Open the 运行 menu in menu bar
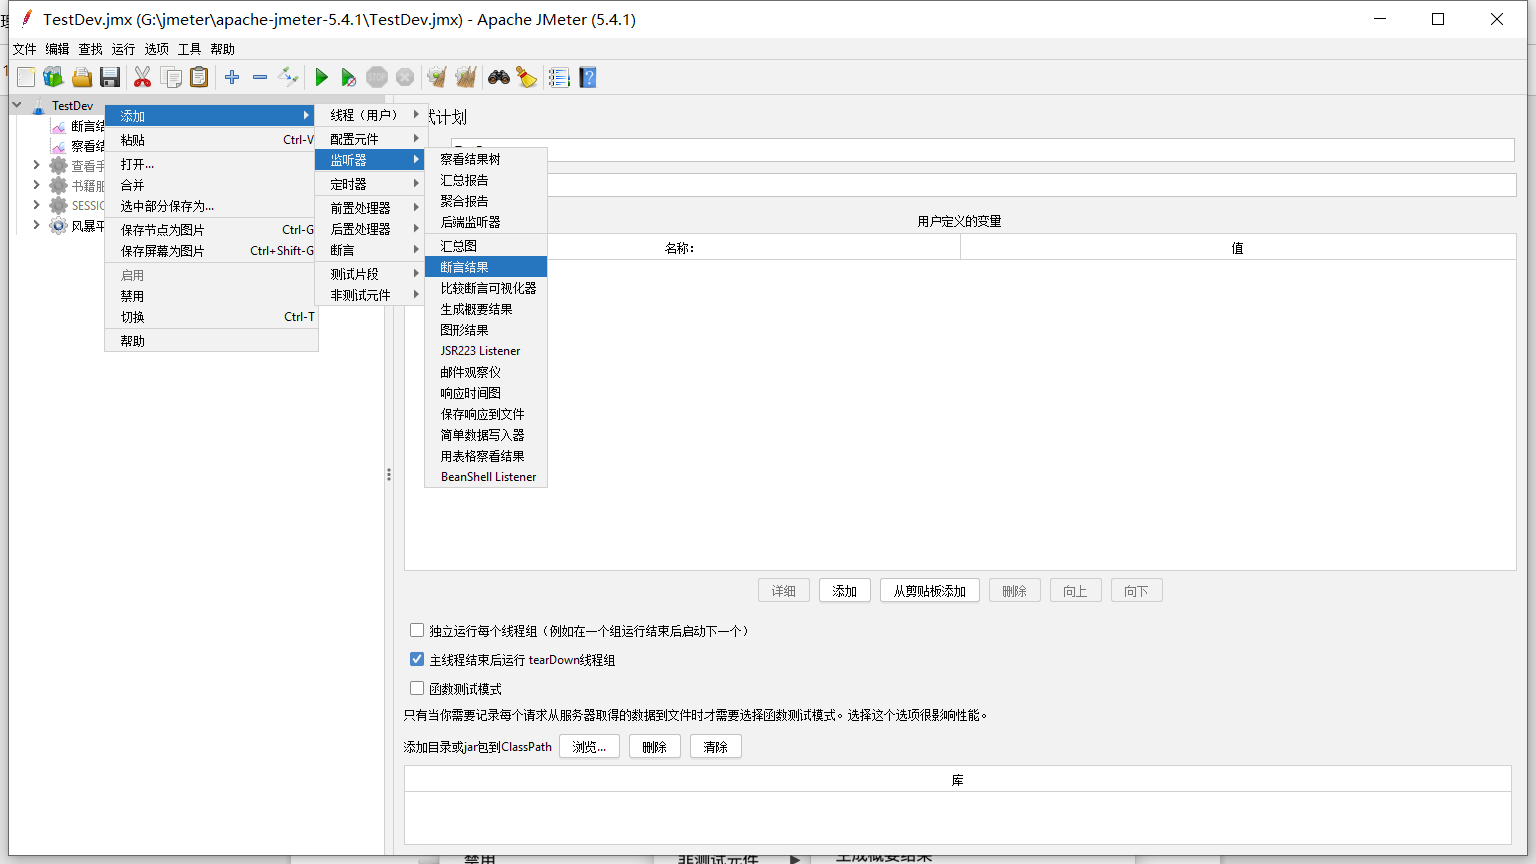Screen dimensions: 1536x864 coord(123,49)
